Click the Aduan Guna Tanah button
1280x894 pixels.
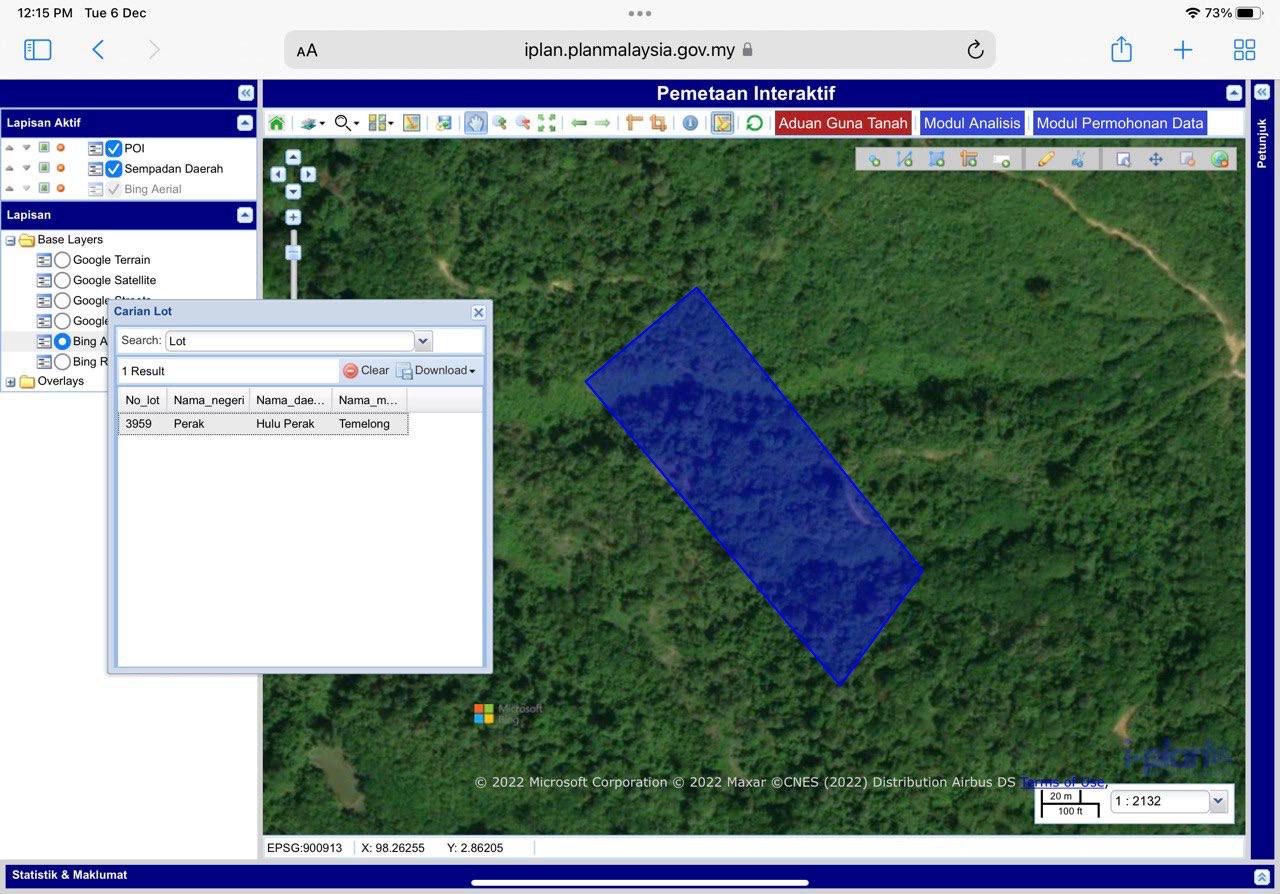coord(842,123)
